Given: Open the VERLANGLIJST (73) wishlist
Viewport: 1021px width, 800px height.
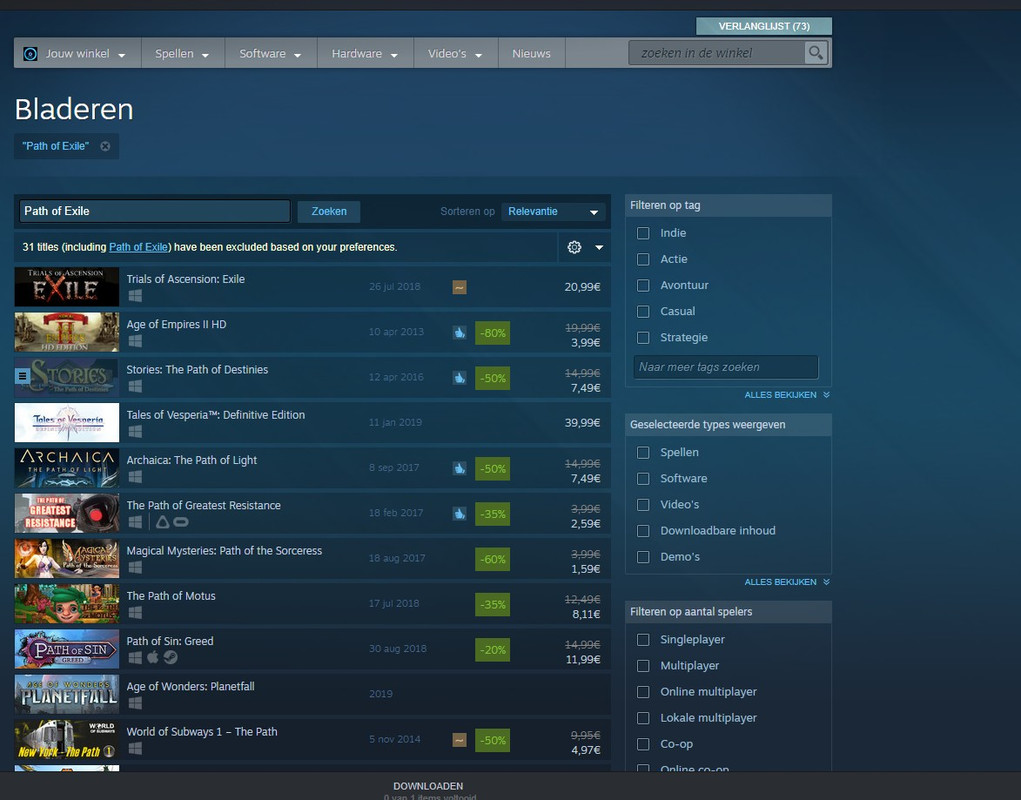Looking at the screenshot, I should point(764,26).
